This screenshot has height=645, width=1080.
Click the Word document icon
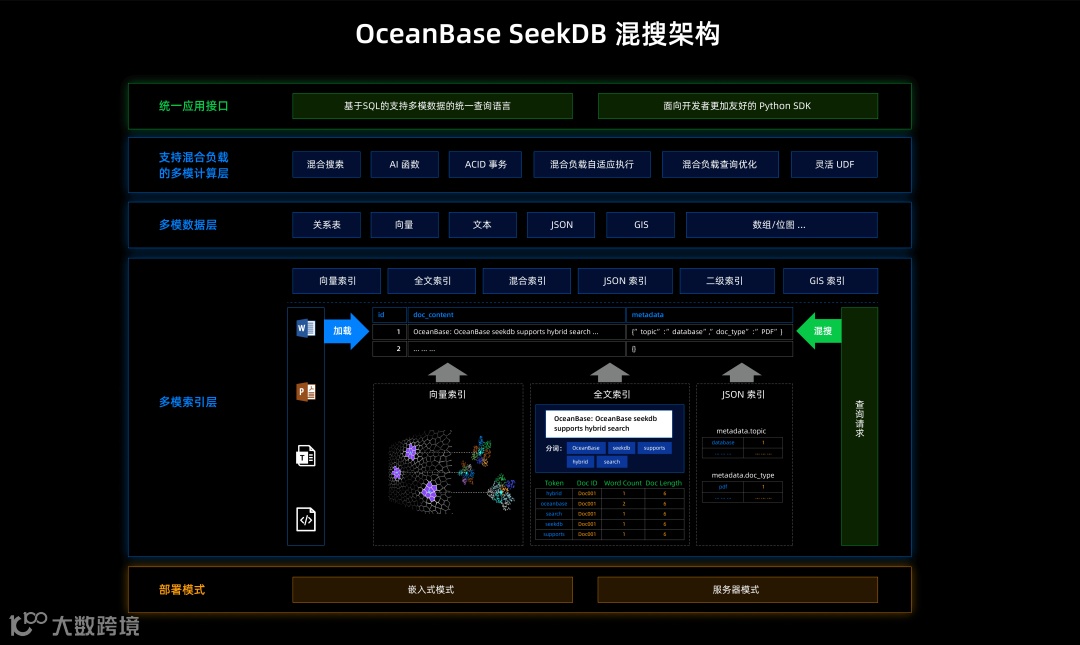pos(306,329)
